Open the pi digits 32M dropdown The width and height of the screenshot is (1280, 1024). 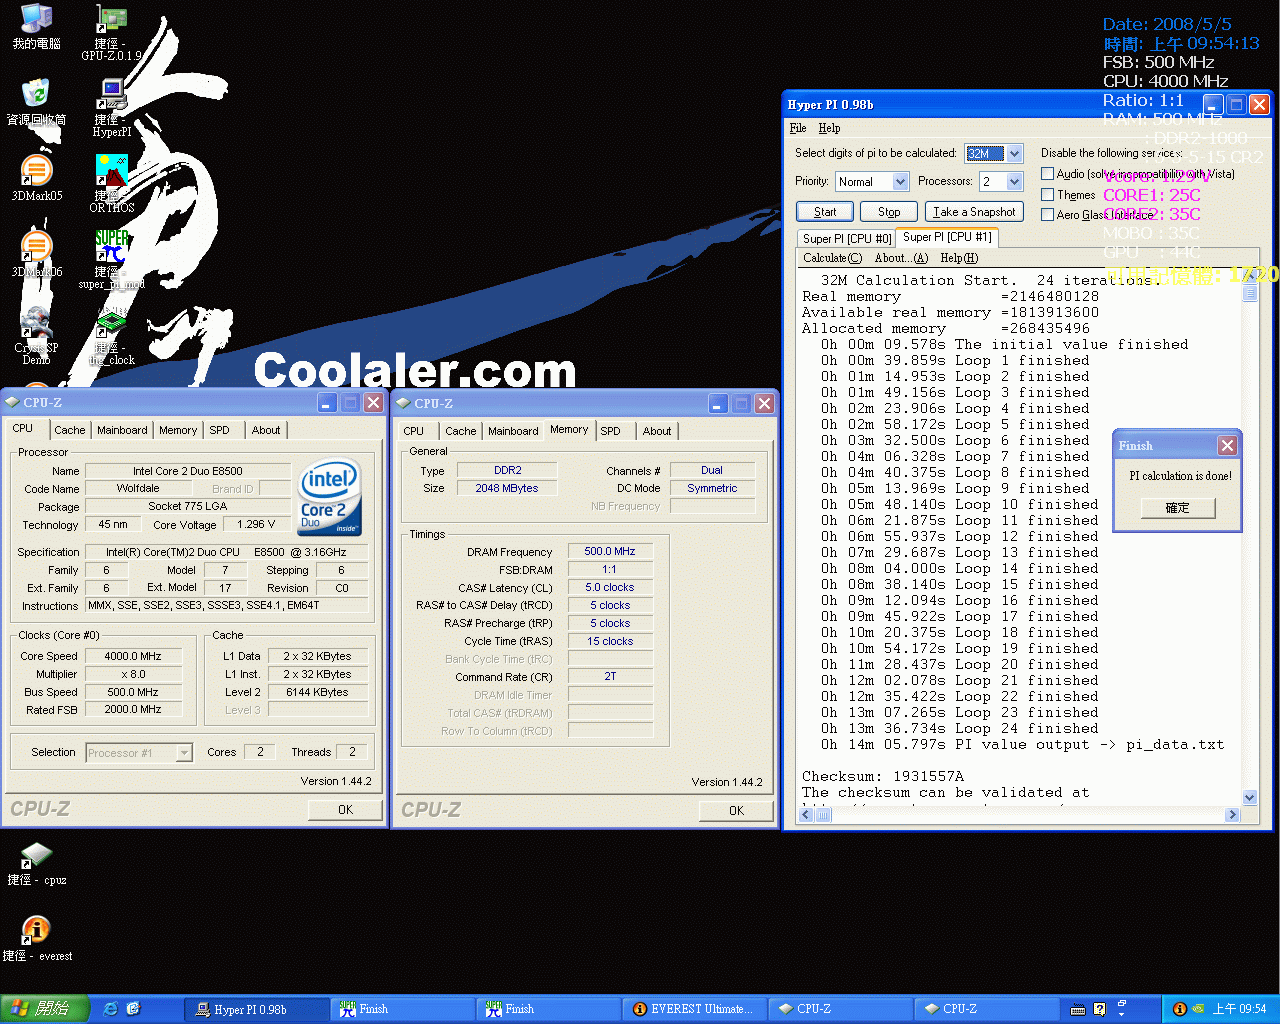click(1014, 153)
